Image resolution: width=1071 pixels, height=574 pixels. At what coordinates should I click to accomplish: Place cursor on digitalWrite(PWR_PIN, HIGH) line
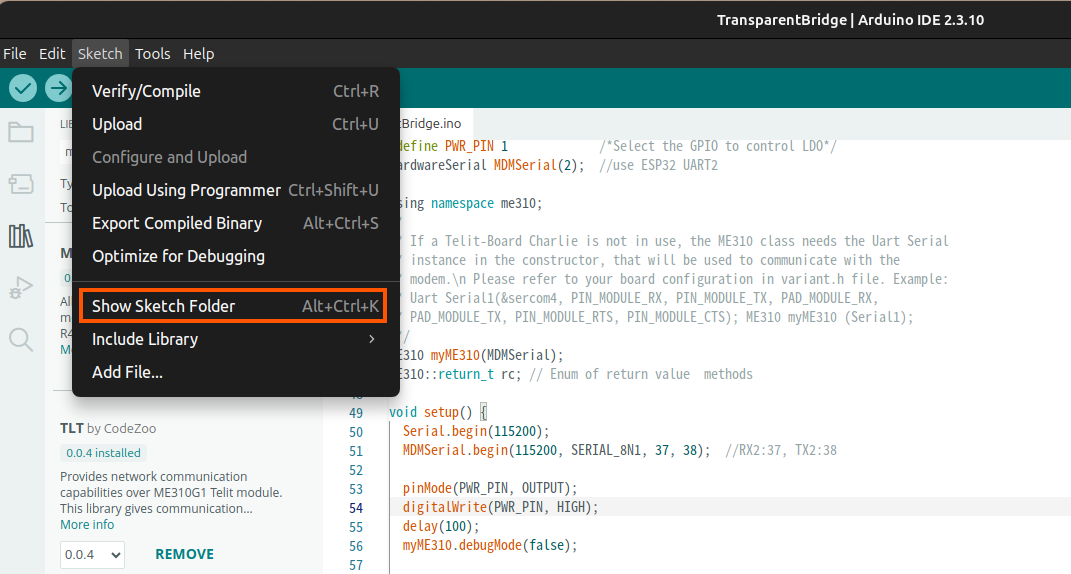[x=500, y=507]
